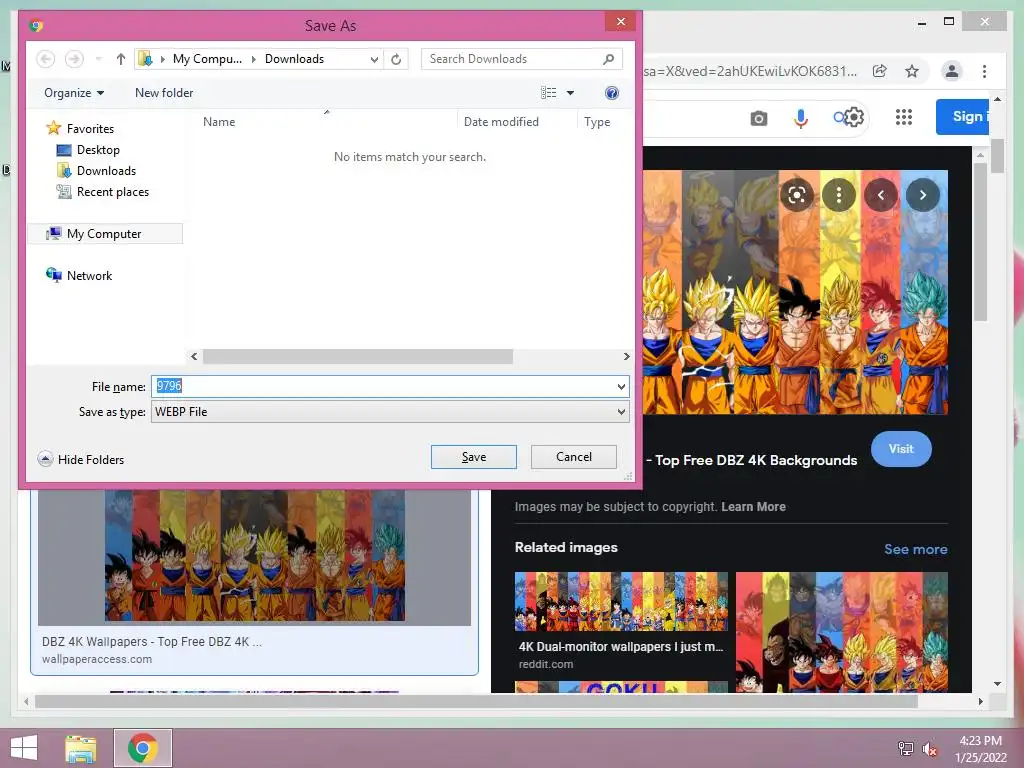Screen dimensions: 1024x768
Task: Click the dialog horizontal scrollbar thumb
Action: [358, 357]
